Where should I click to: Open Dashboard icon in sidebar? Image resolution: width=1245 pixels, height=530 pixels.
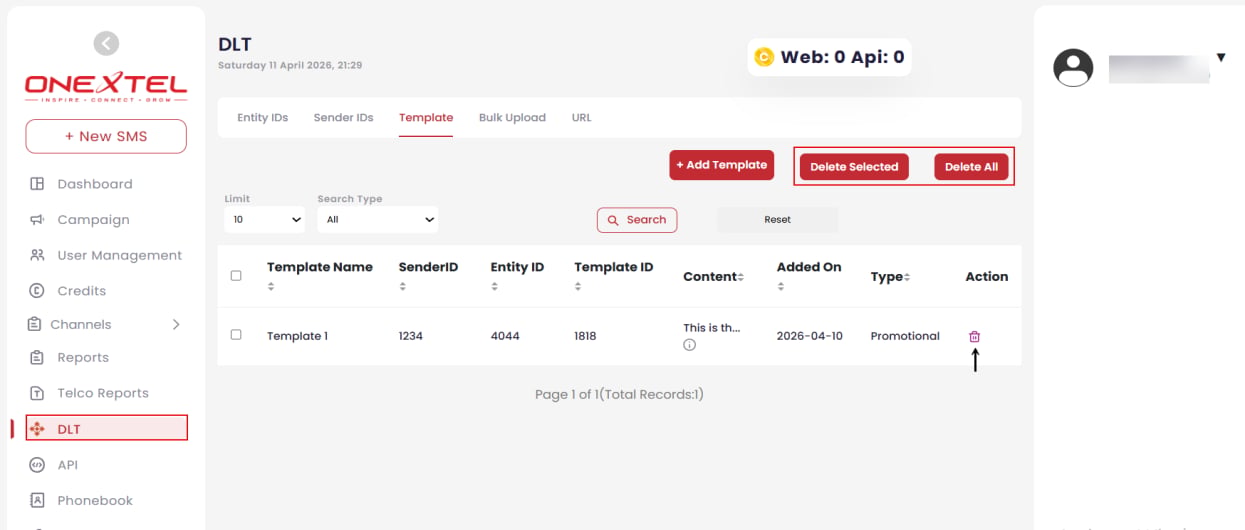click(37, 184)
